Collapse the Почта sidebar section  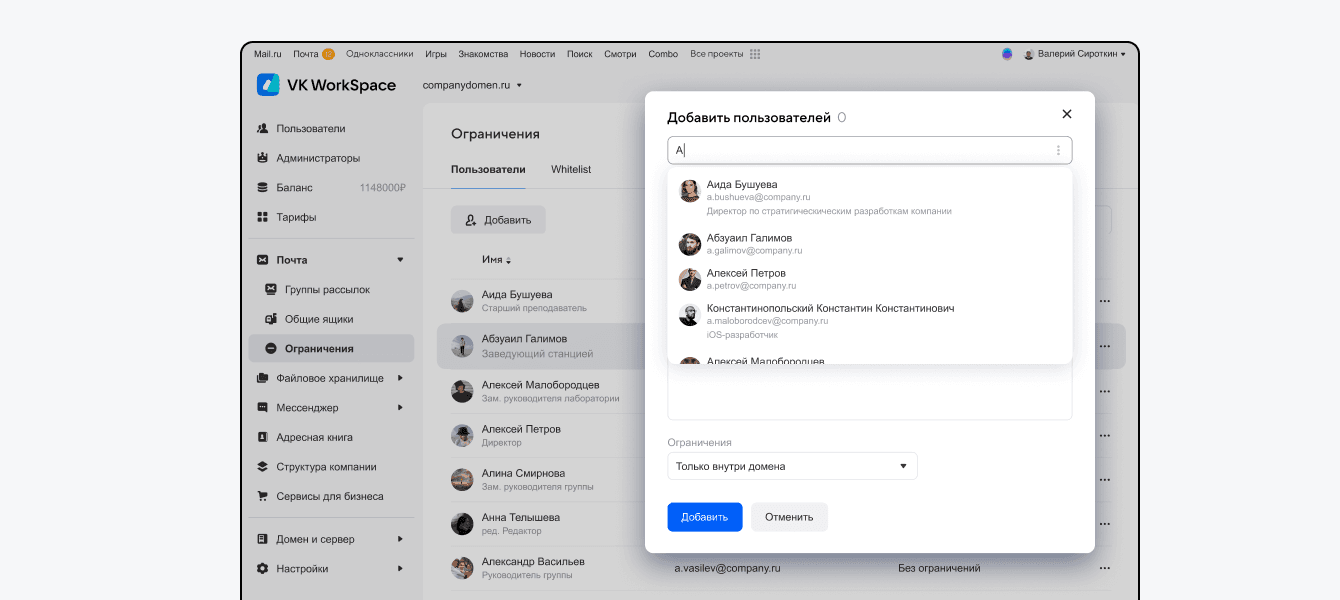[x=400, y=260]
